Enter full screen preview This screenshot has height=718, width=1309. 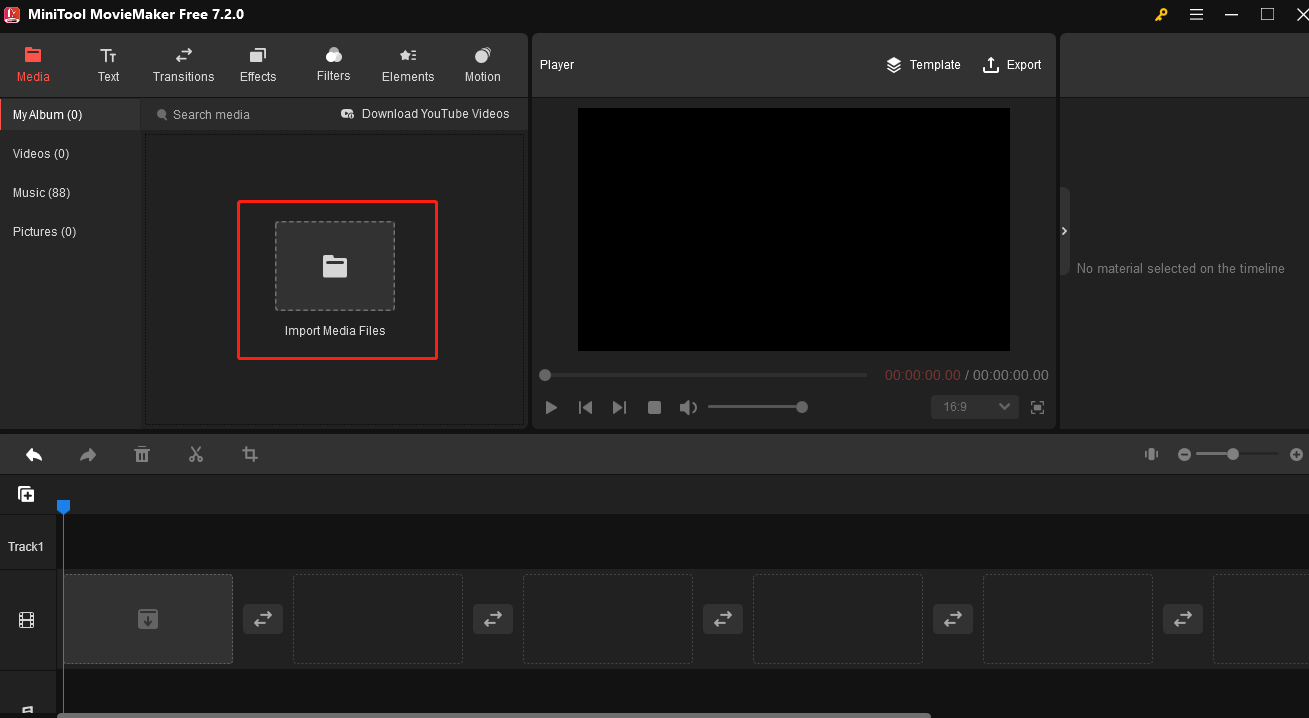click(1038, 407)
